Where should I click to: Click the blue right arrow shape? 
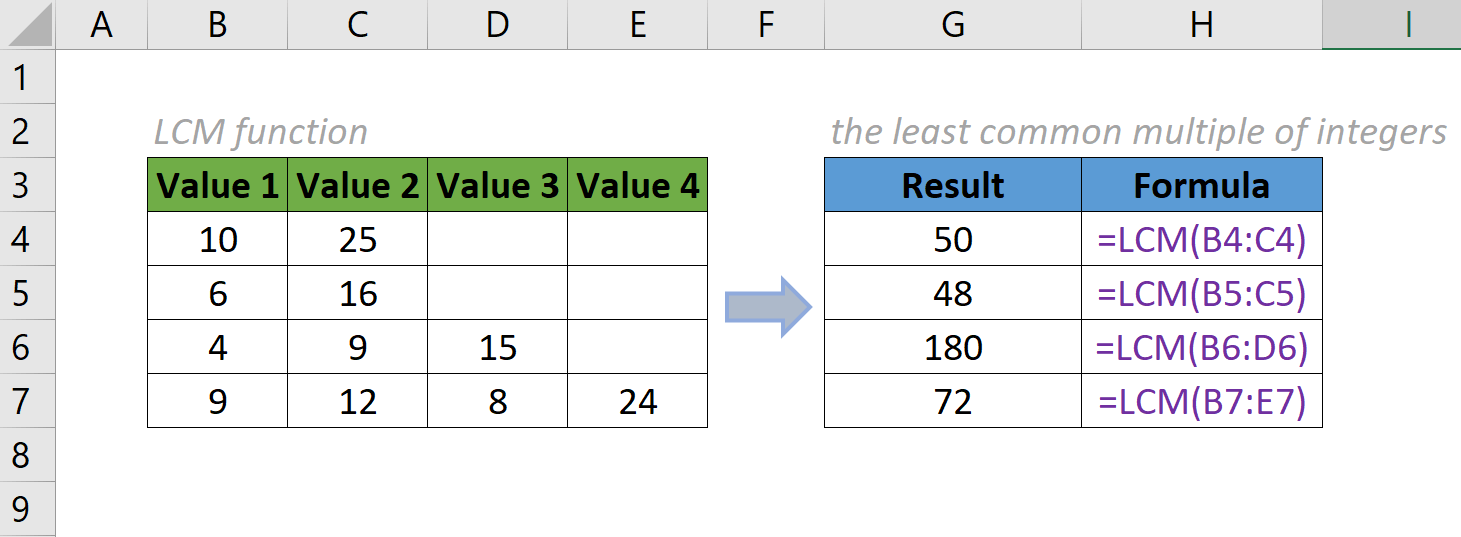pyautogui.click(x=767, y=307)
